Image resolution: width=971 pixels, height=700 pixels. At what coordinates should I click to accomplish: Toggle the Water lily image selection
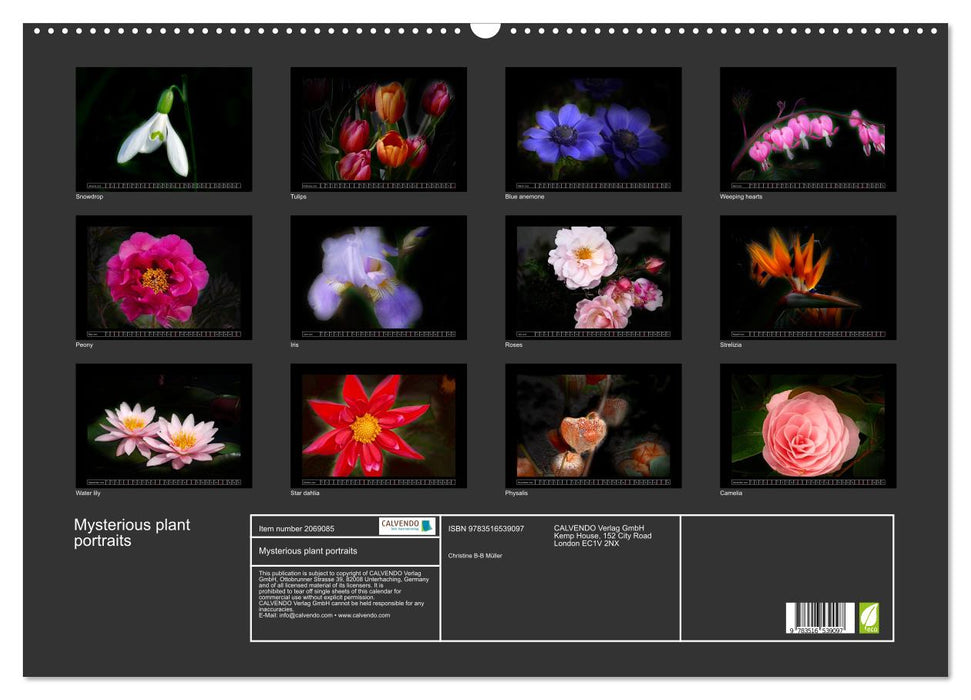[165, 424]
